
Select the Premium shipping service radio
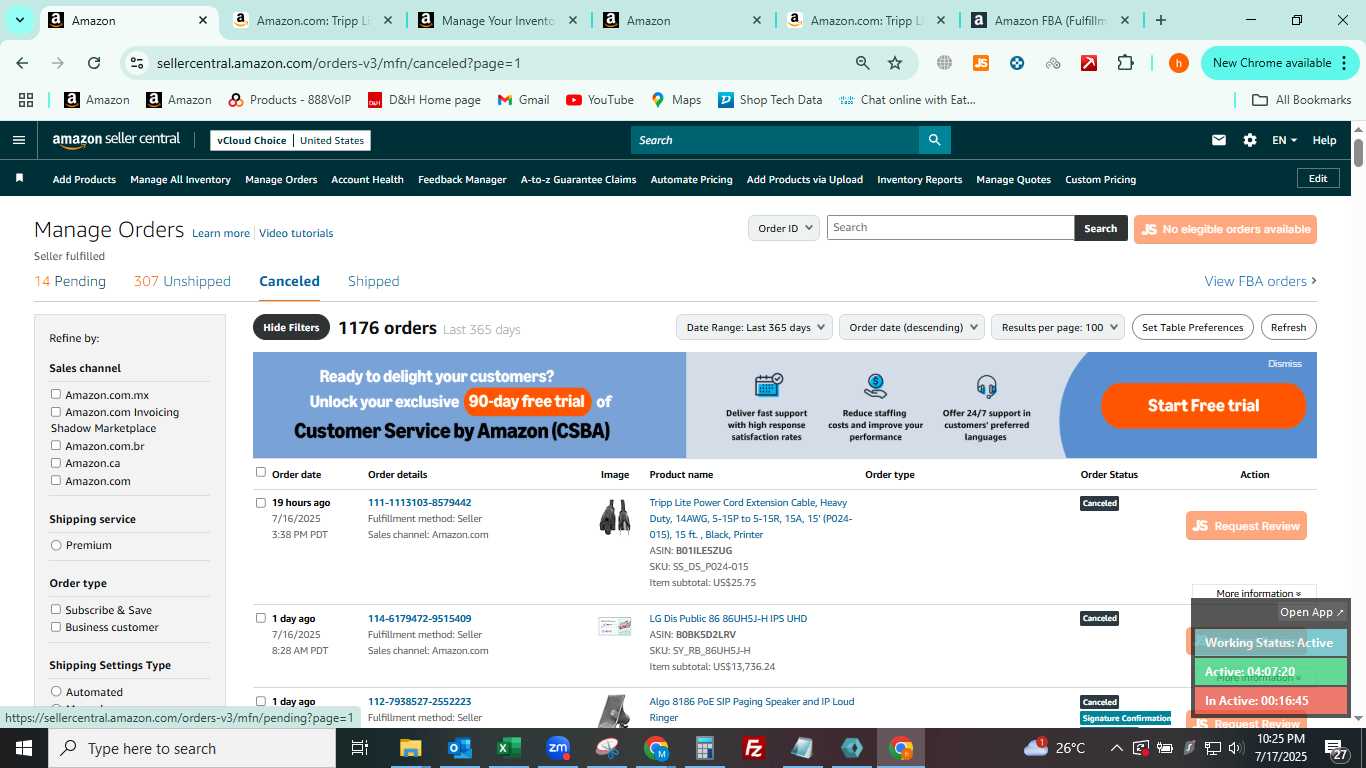56,545
